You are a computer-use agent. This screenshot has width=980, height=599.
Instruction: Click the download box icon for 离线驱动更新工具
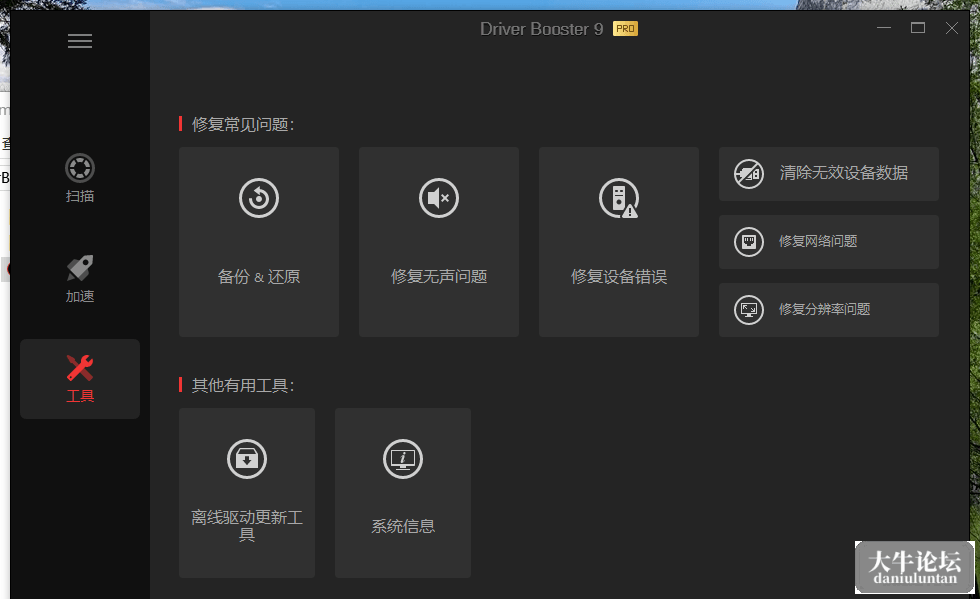tap(247, 459)
